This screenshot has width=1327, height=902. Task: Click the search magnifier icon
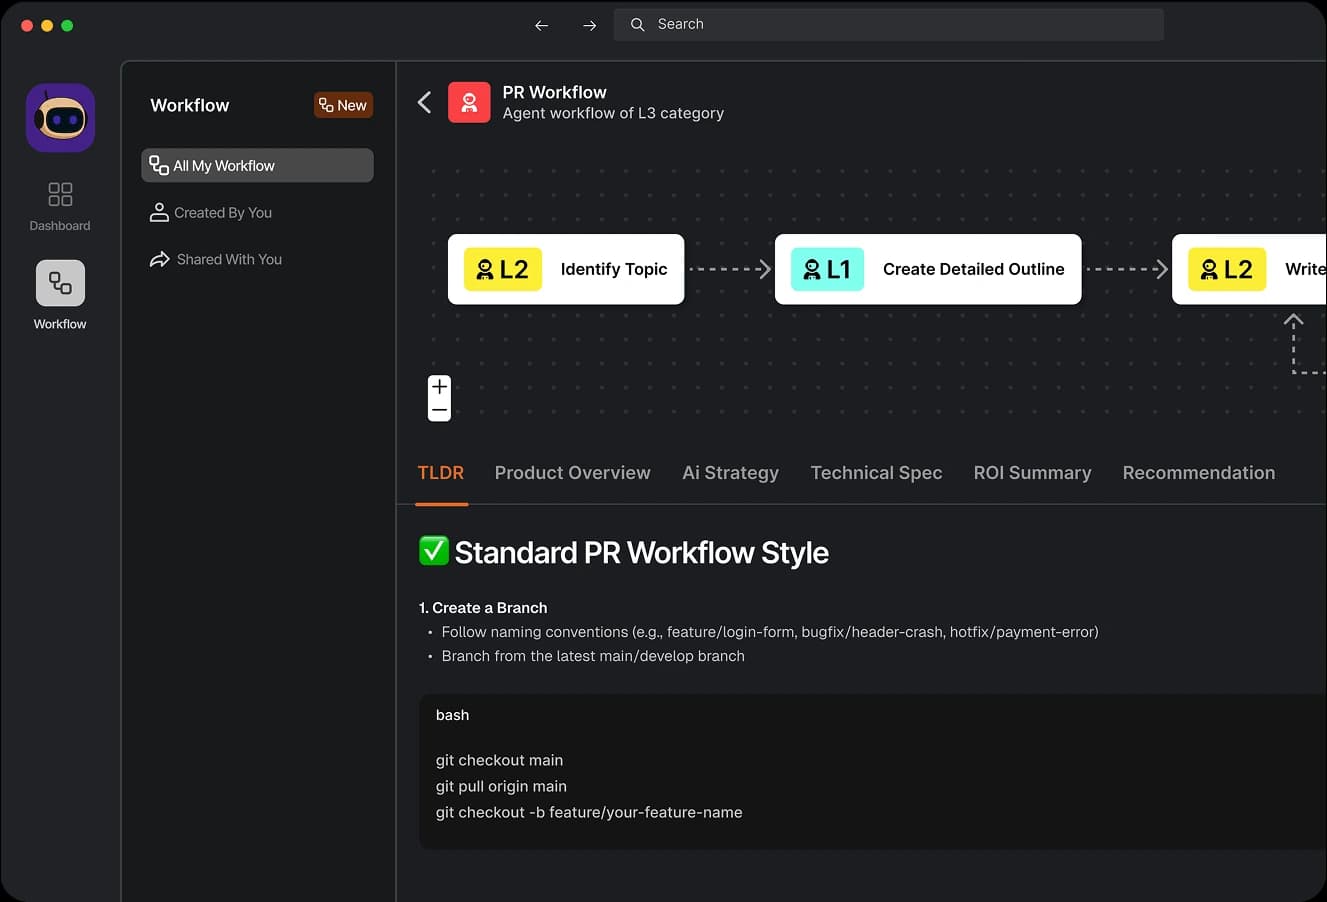tap(637, 24)
